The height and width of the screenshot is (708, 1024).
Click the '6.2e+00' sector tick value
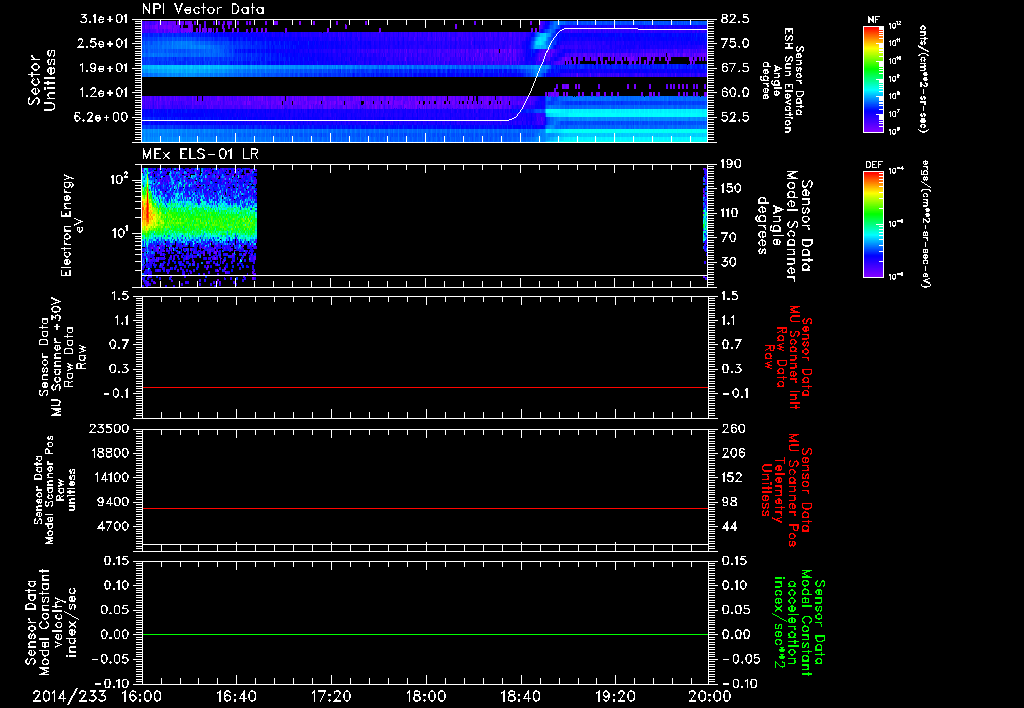(101, 118)
